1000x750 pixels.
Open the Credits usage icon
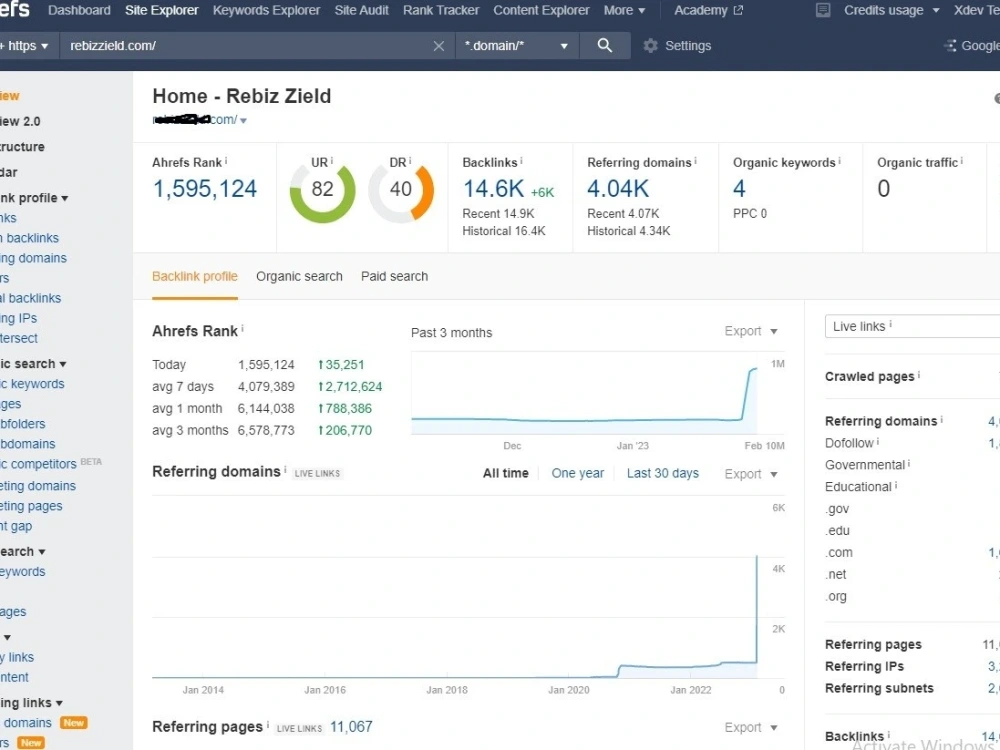tap(823, 10)
